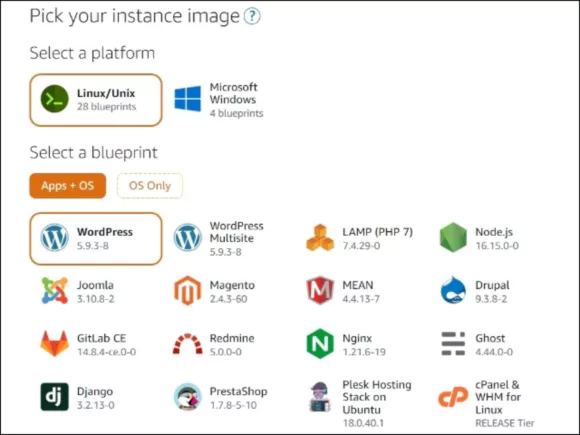This screenshot has width=580, height=435.
Task: Select the Linux/Unix platform
Action: (x=96, y=100)
